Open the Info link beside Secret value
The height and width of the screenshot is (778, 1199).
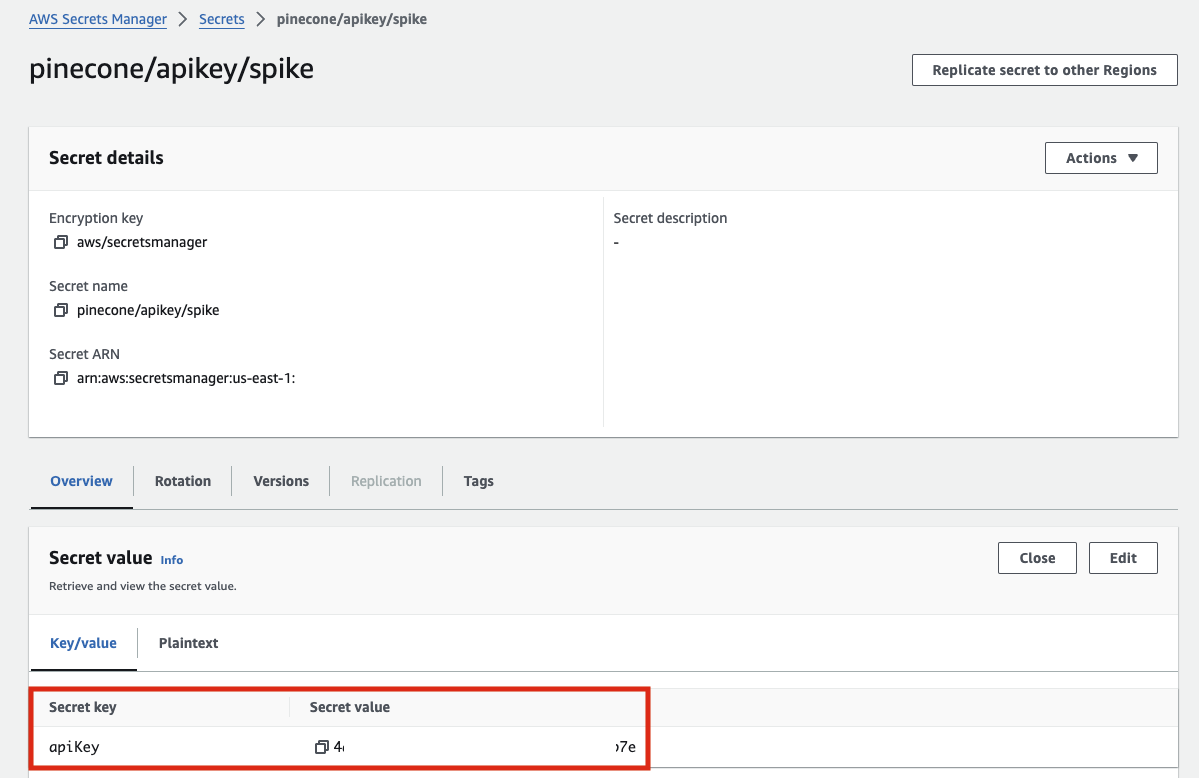pyautogui.click(x=171, y=560)
